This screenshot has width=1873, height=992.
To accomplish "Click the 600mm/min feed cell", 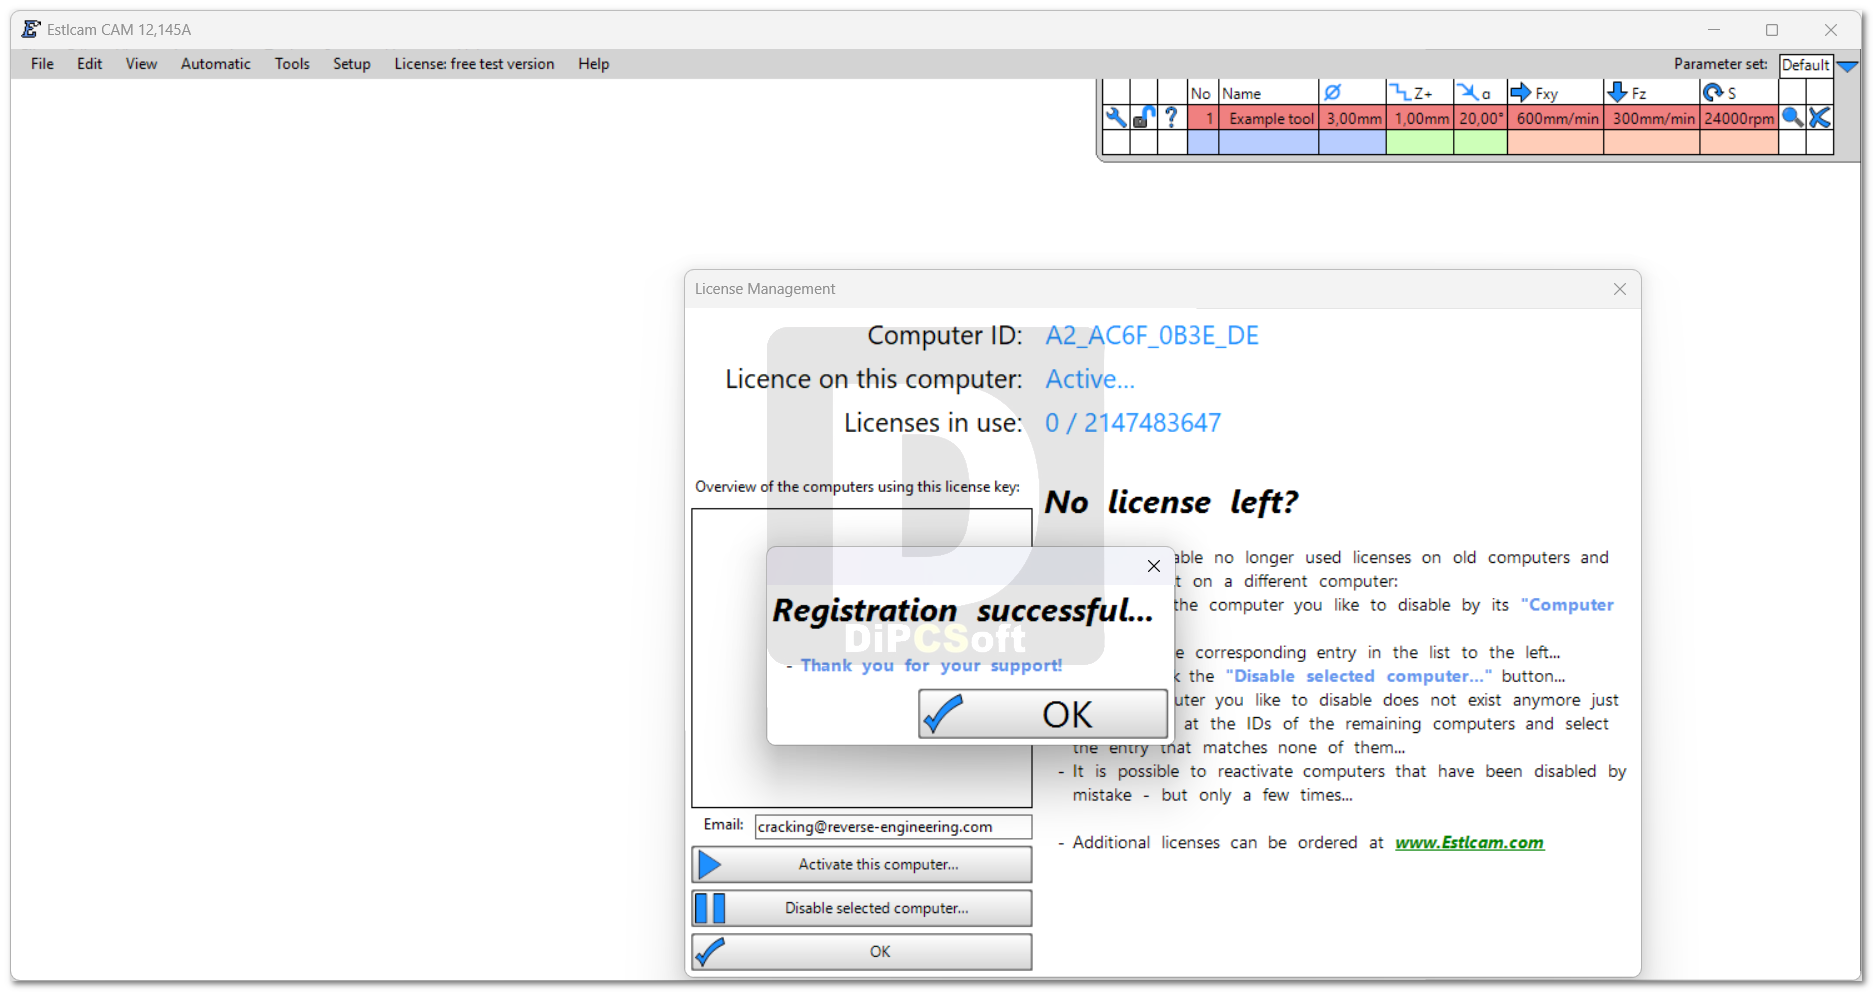I will 1555,118.
